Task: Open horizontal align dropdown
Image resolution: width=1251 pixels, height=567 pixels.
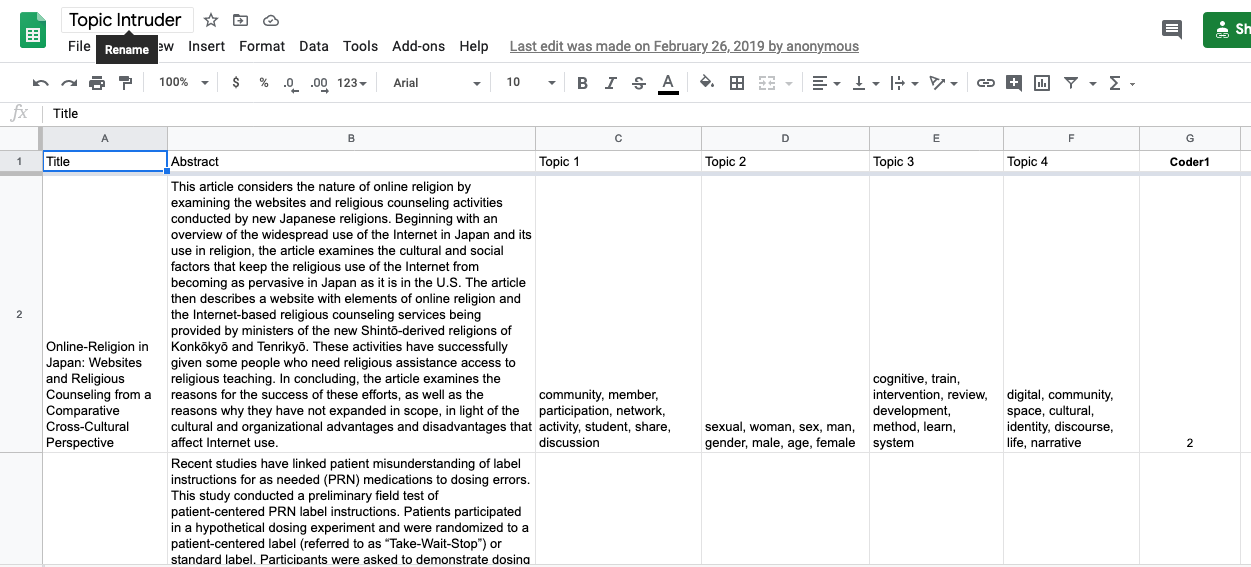Action: tap(826, 83)
